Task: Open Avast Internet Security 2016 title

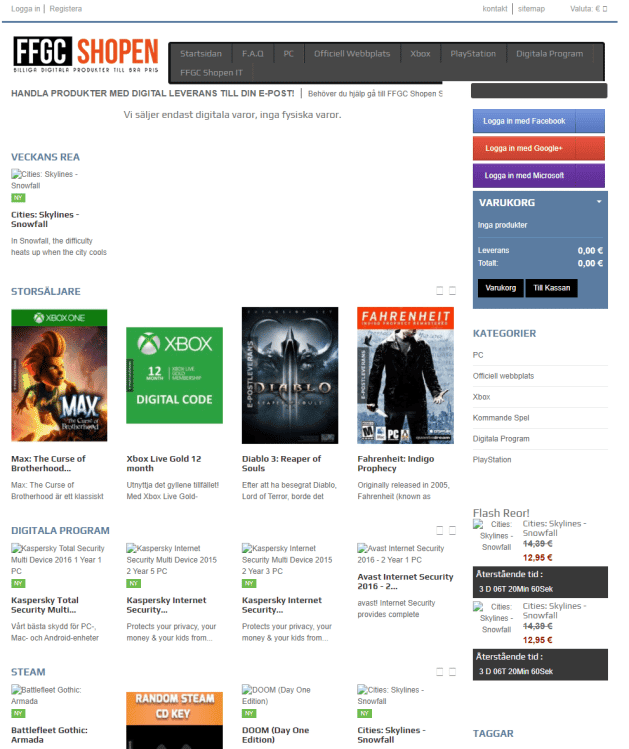Action: click(405, 581)
